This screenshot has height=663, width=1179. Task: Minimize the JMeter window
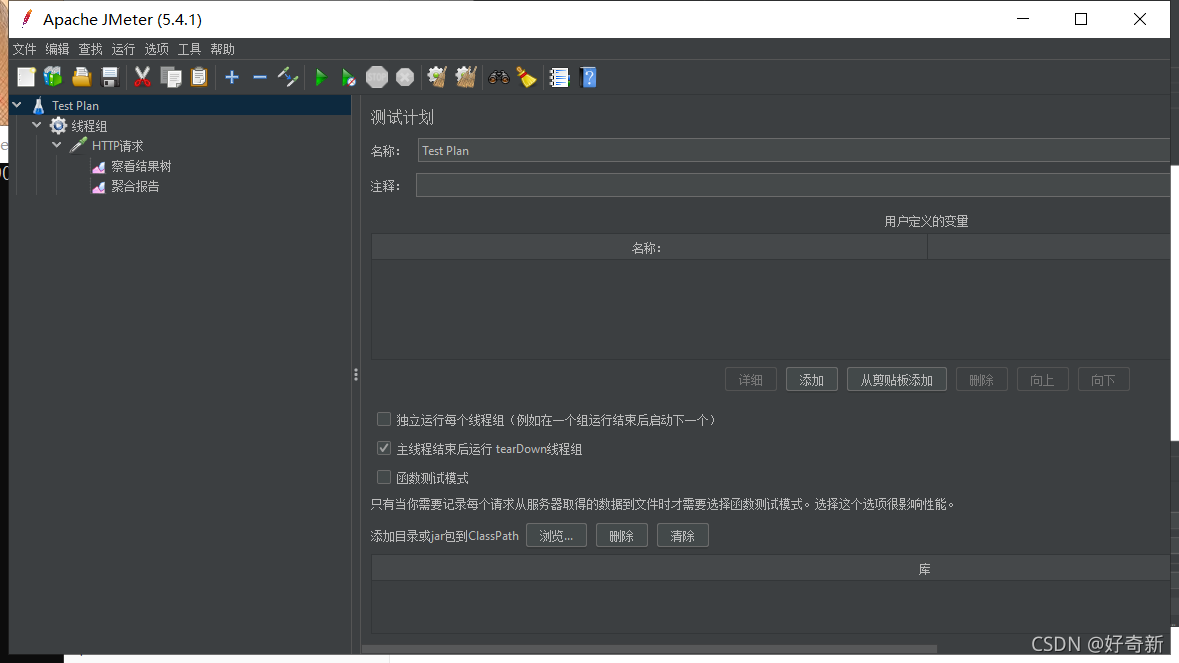pyautogui.click(x=1023, y=19)
